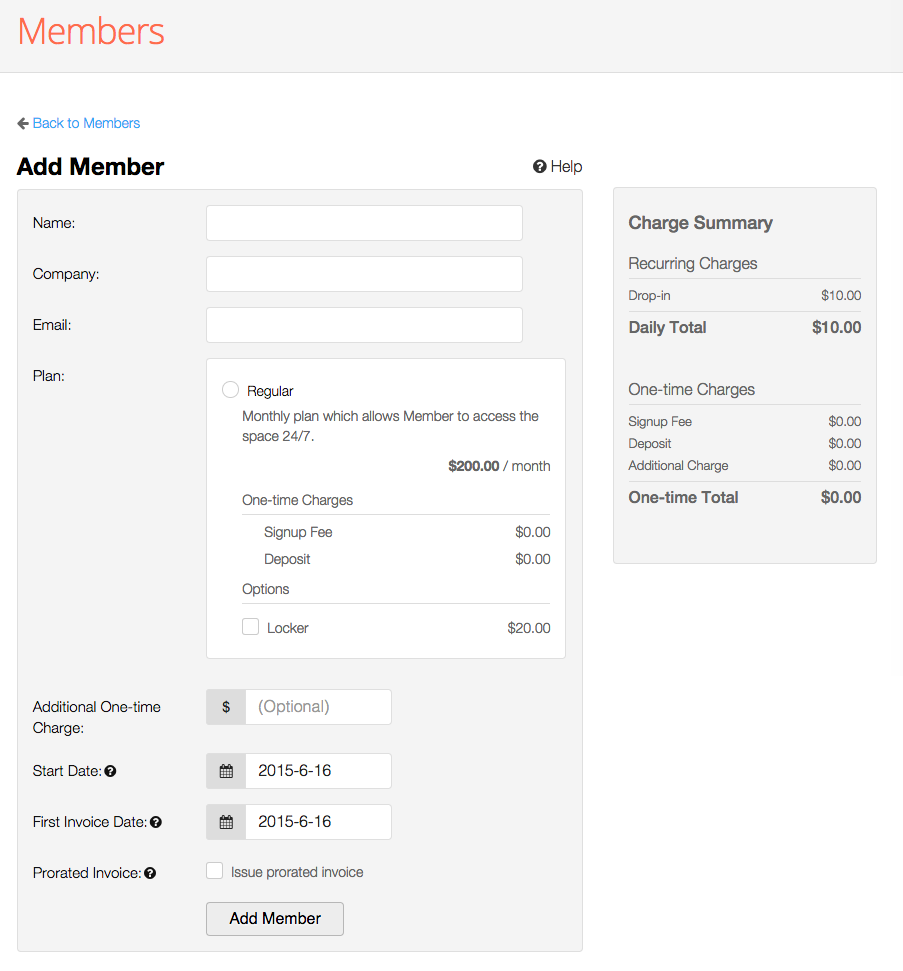Enable the Locker option checkbox
The width and height of the screenshot is (903, 971).
point(250,627)
